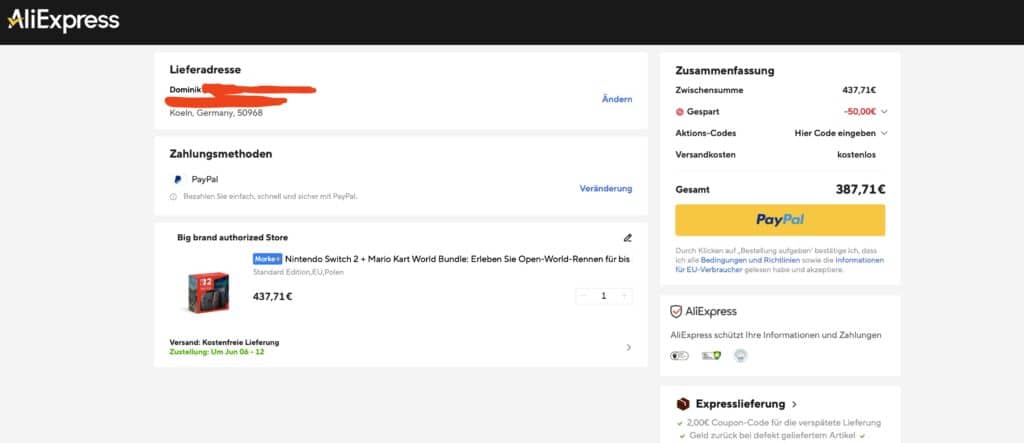This screenshot has height=443, width=1024.
Task: Click AliExpress schützt Ihre Informationen text
Action: point(776,335)
